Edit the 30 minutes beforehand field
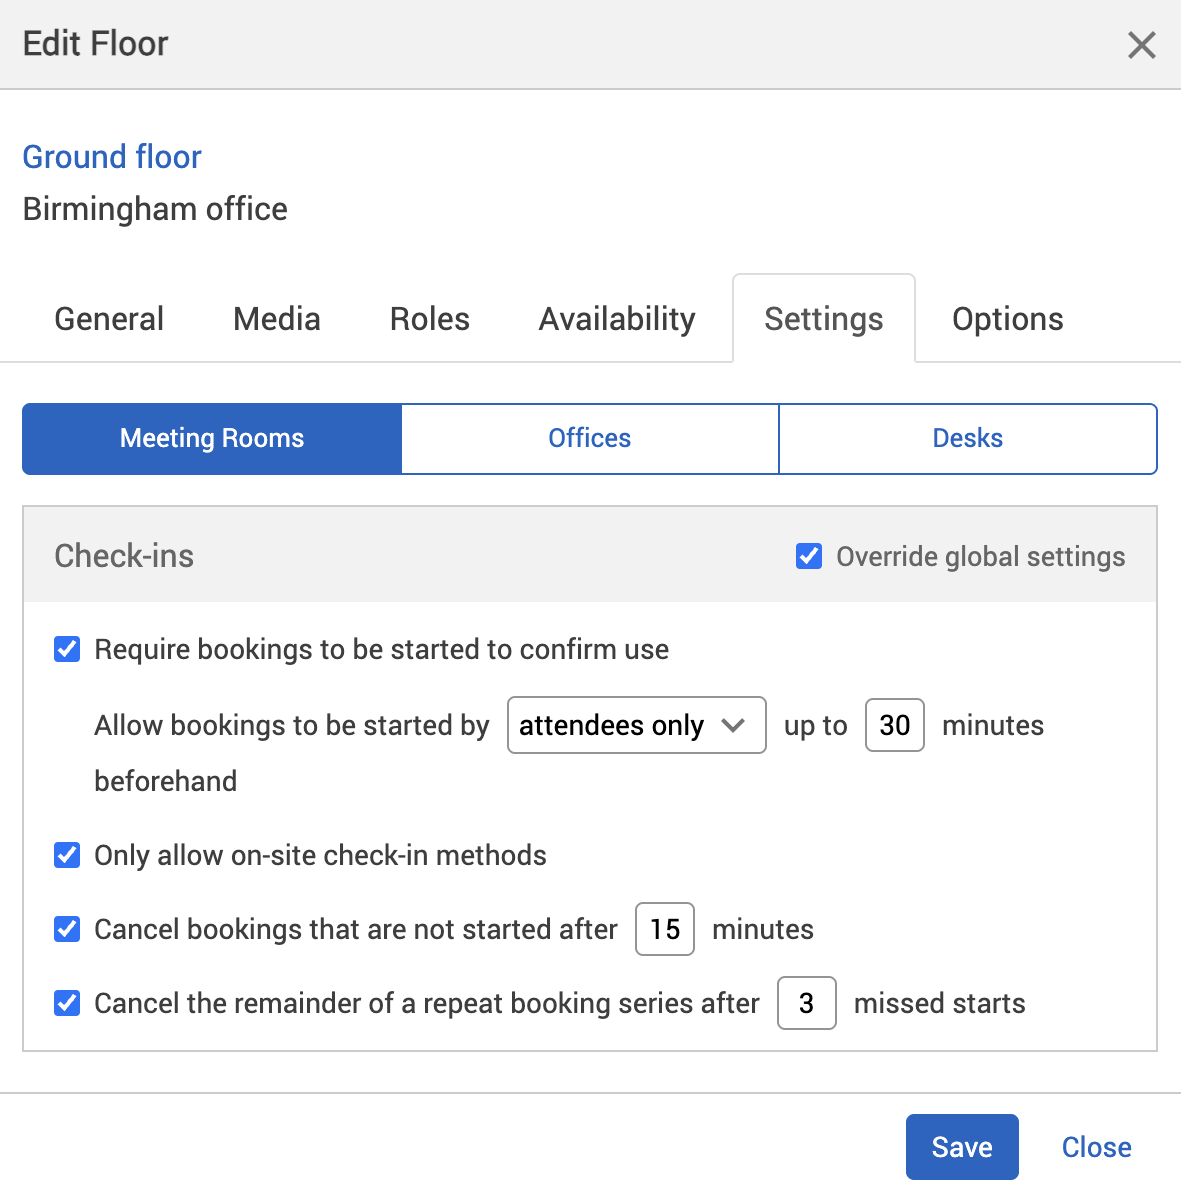The image size is (1181, 1191). point(893,725)
